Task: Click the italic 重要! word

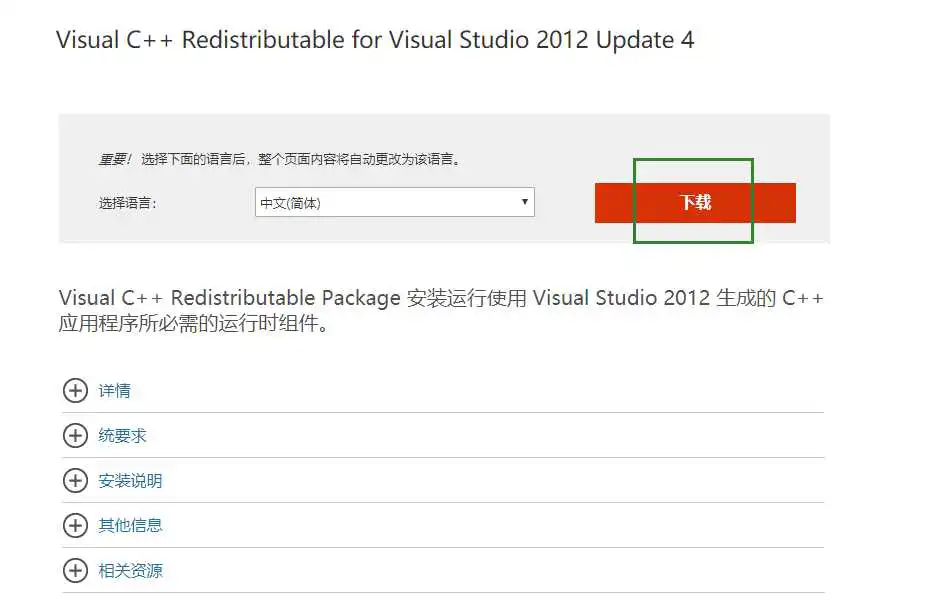Action: click(114, 159)
